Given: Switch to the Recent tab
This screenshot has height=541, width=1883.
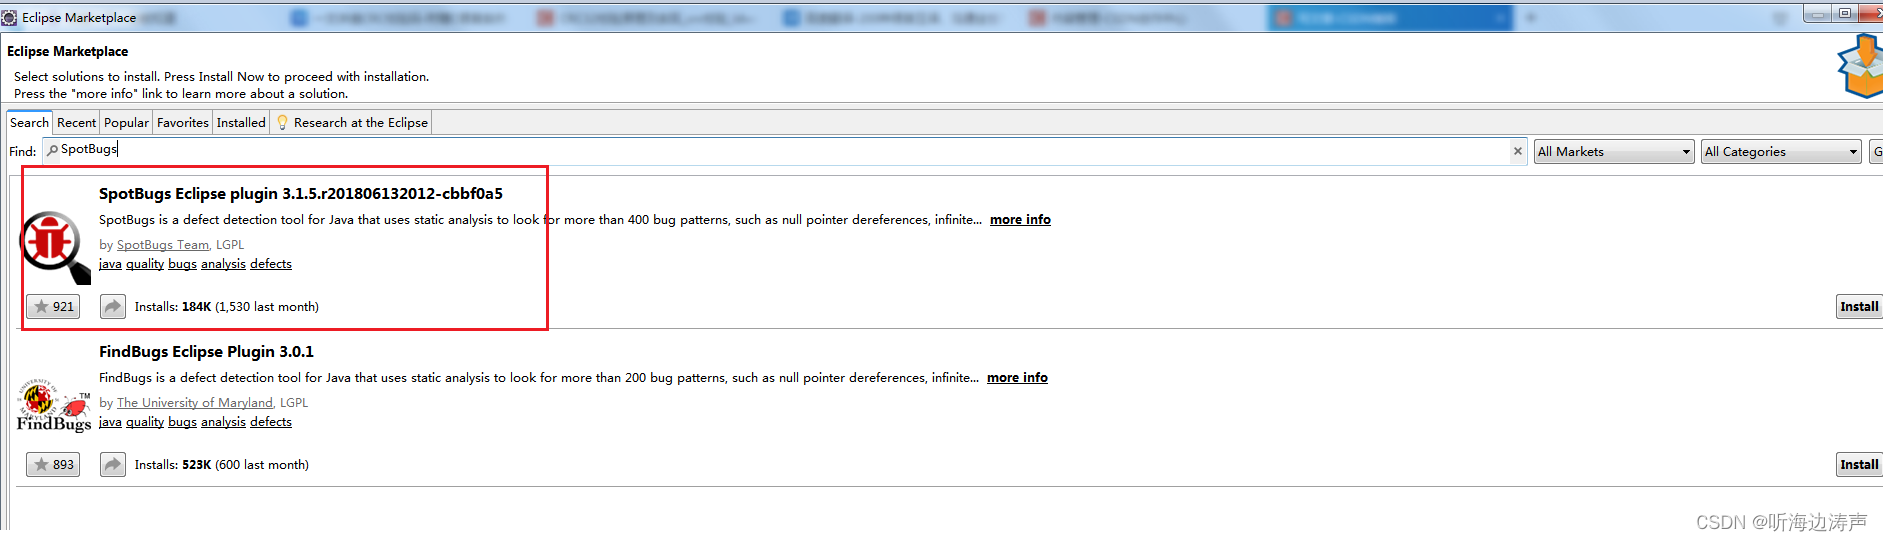Looking at the screenshot, I should 76,123.
